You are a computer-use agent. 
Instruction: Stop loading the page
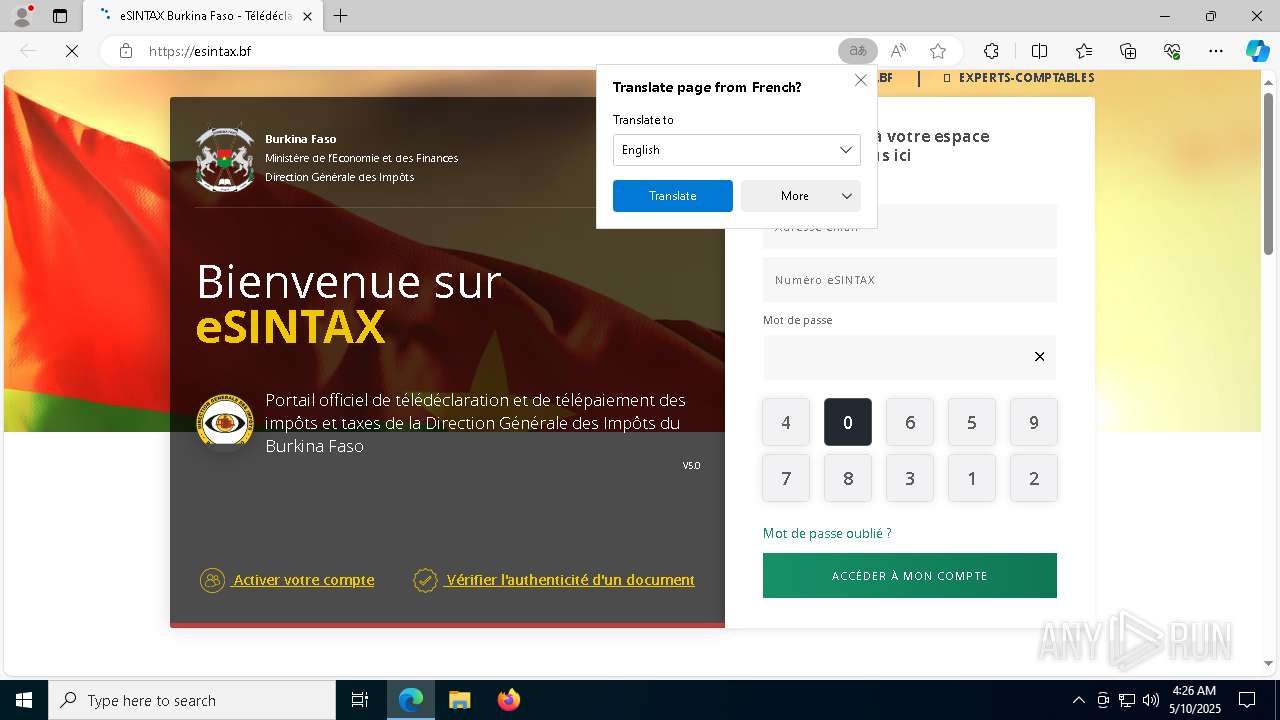[x=72, y=51]
